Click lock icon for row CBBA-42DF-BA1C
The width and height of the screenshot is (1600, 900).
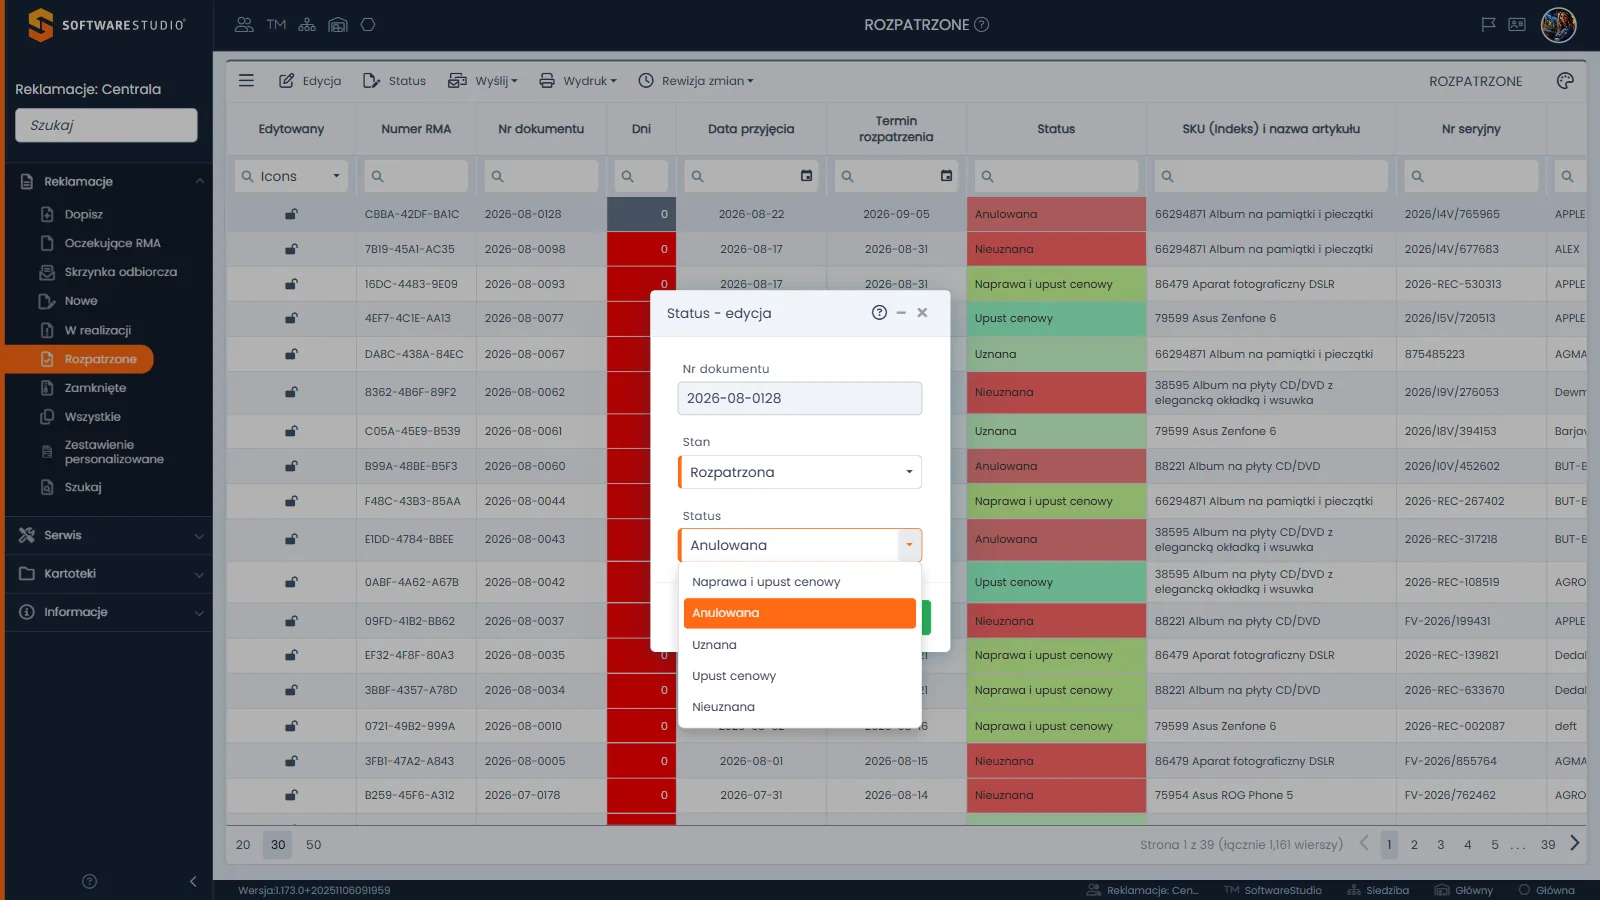pos(291,214)
